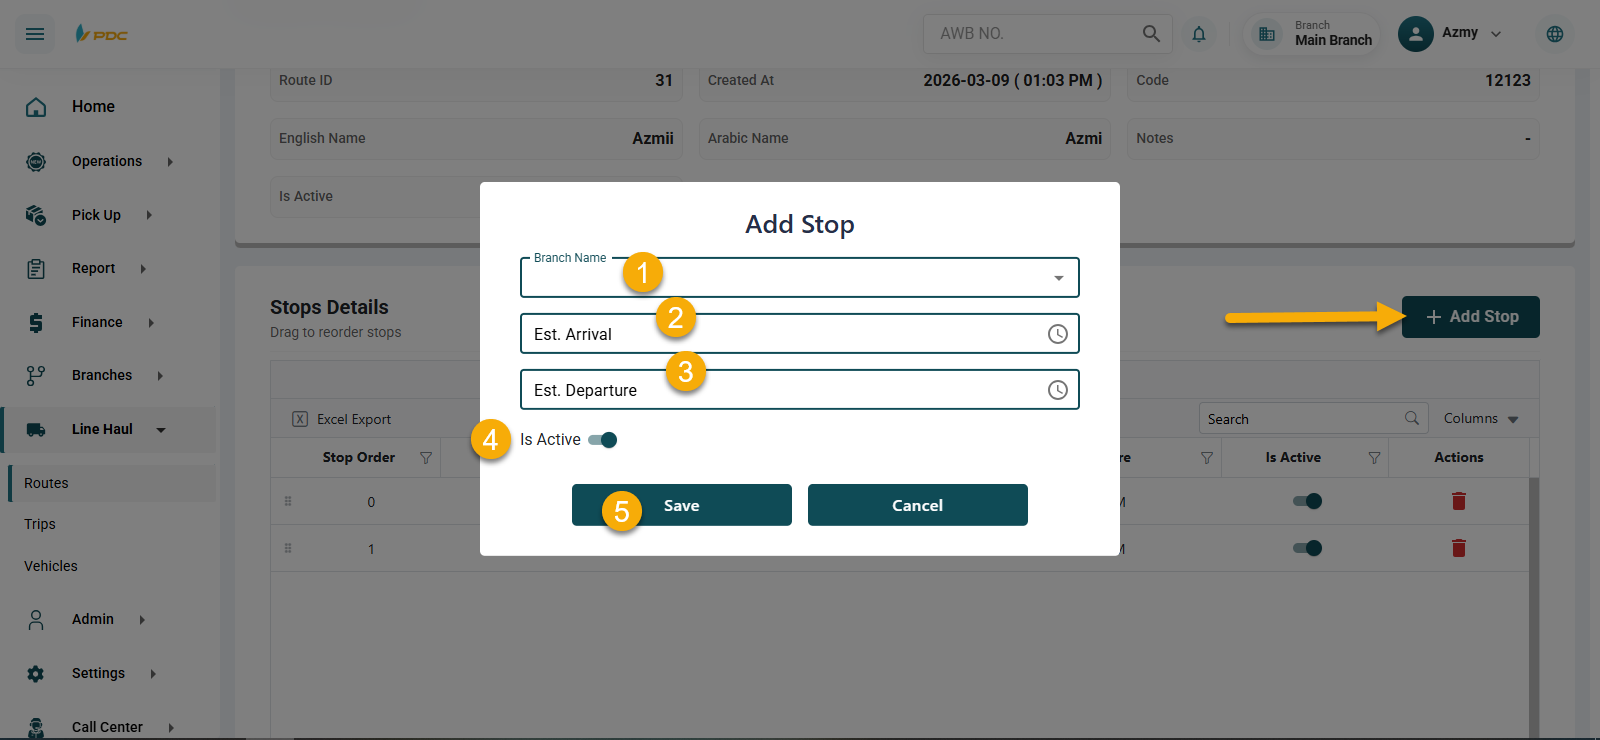Open the notifications bell

coord(1199,34)
